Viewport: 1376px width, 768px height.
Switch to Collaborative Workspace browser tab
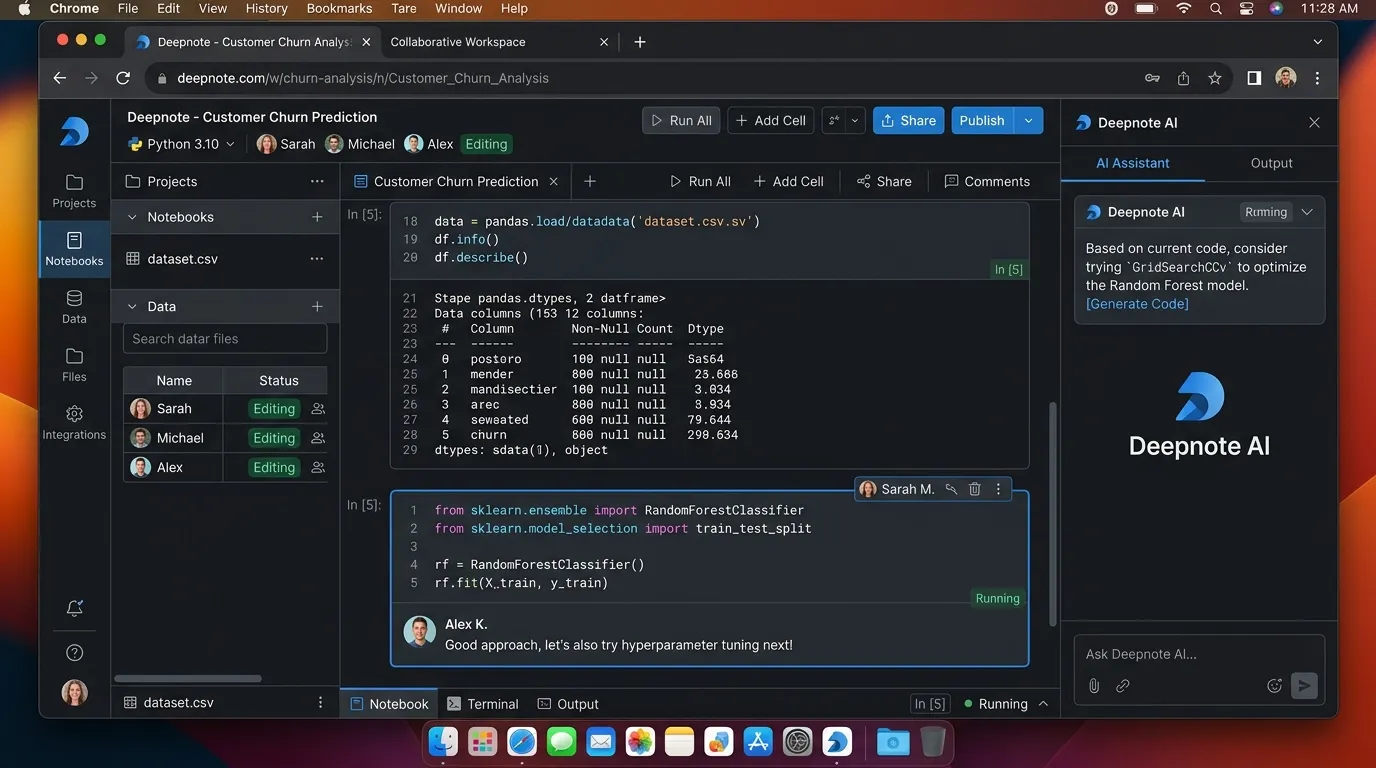click(458, 42)
